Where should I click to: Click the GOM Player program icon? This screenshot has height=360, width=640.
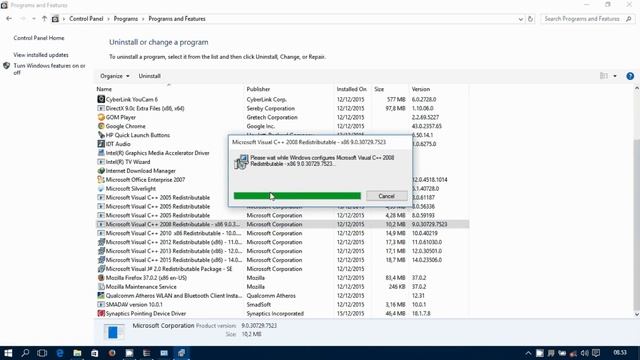point(101,117)
